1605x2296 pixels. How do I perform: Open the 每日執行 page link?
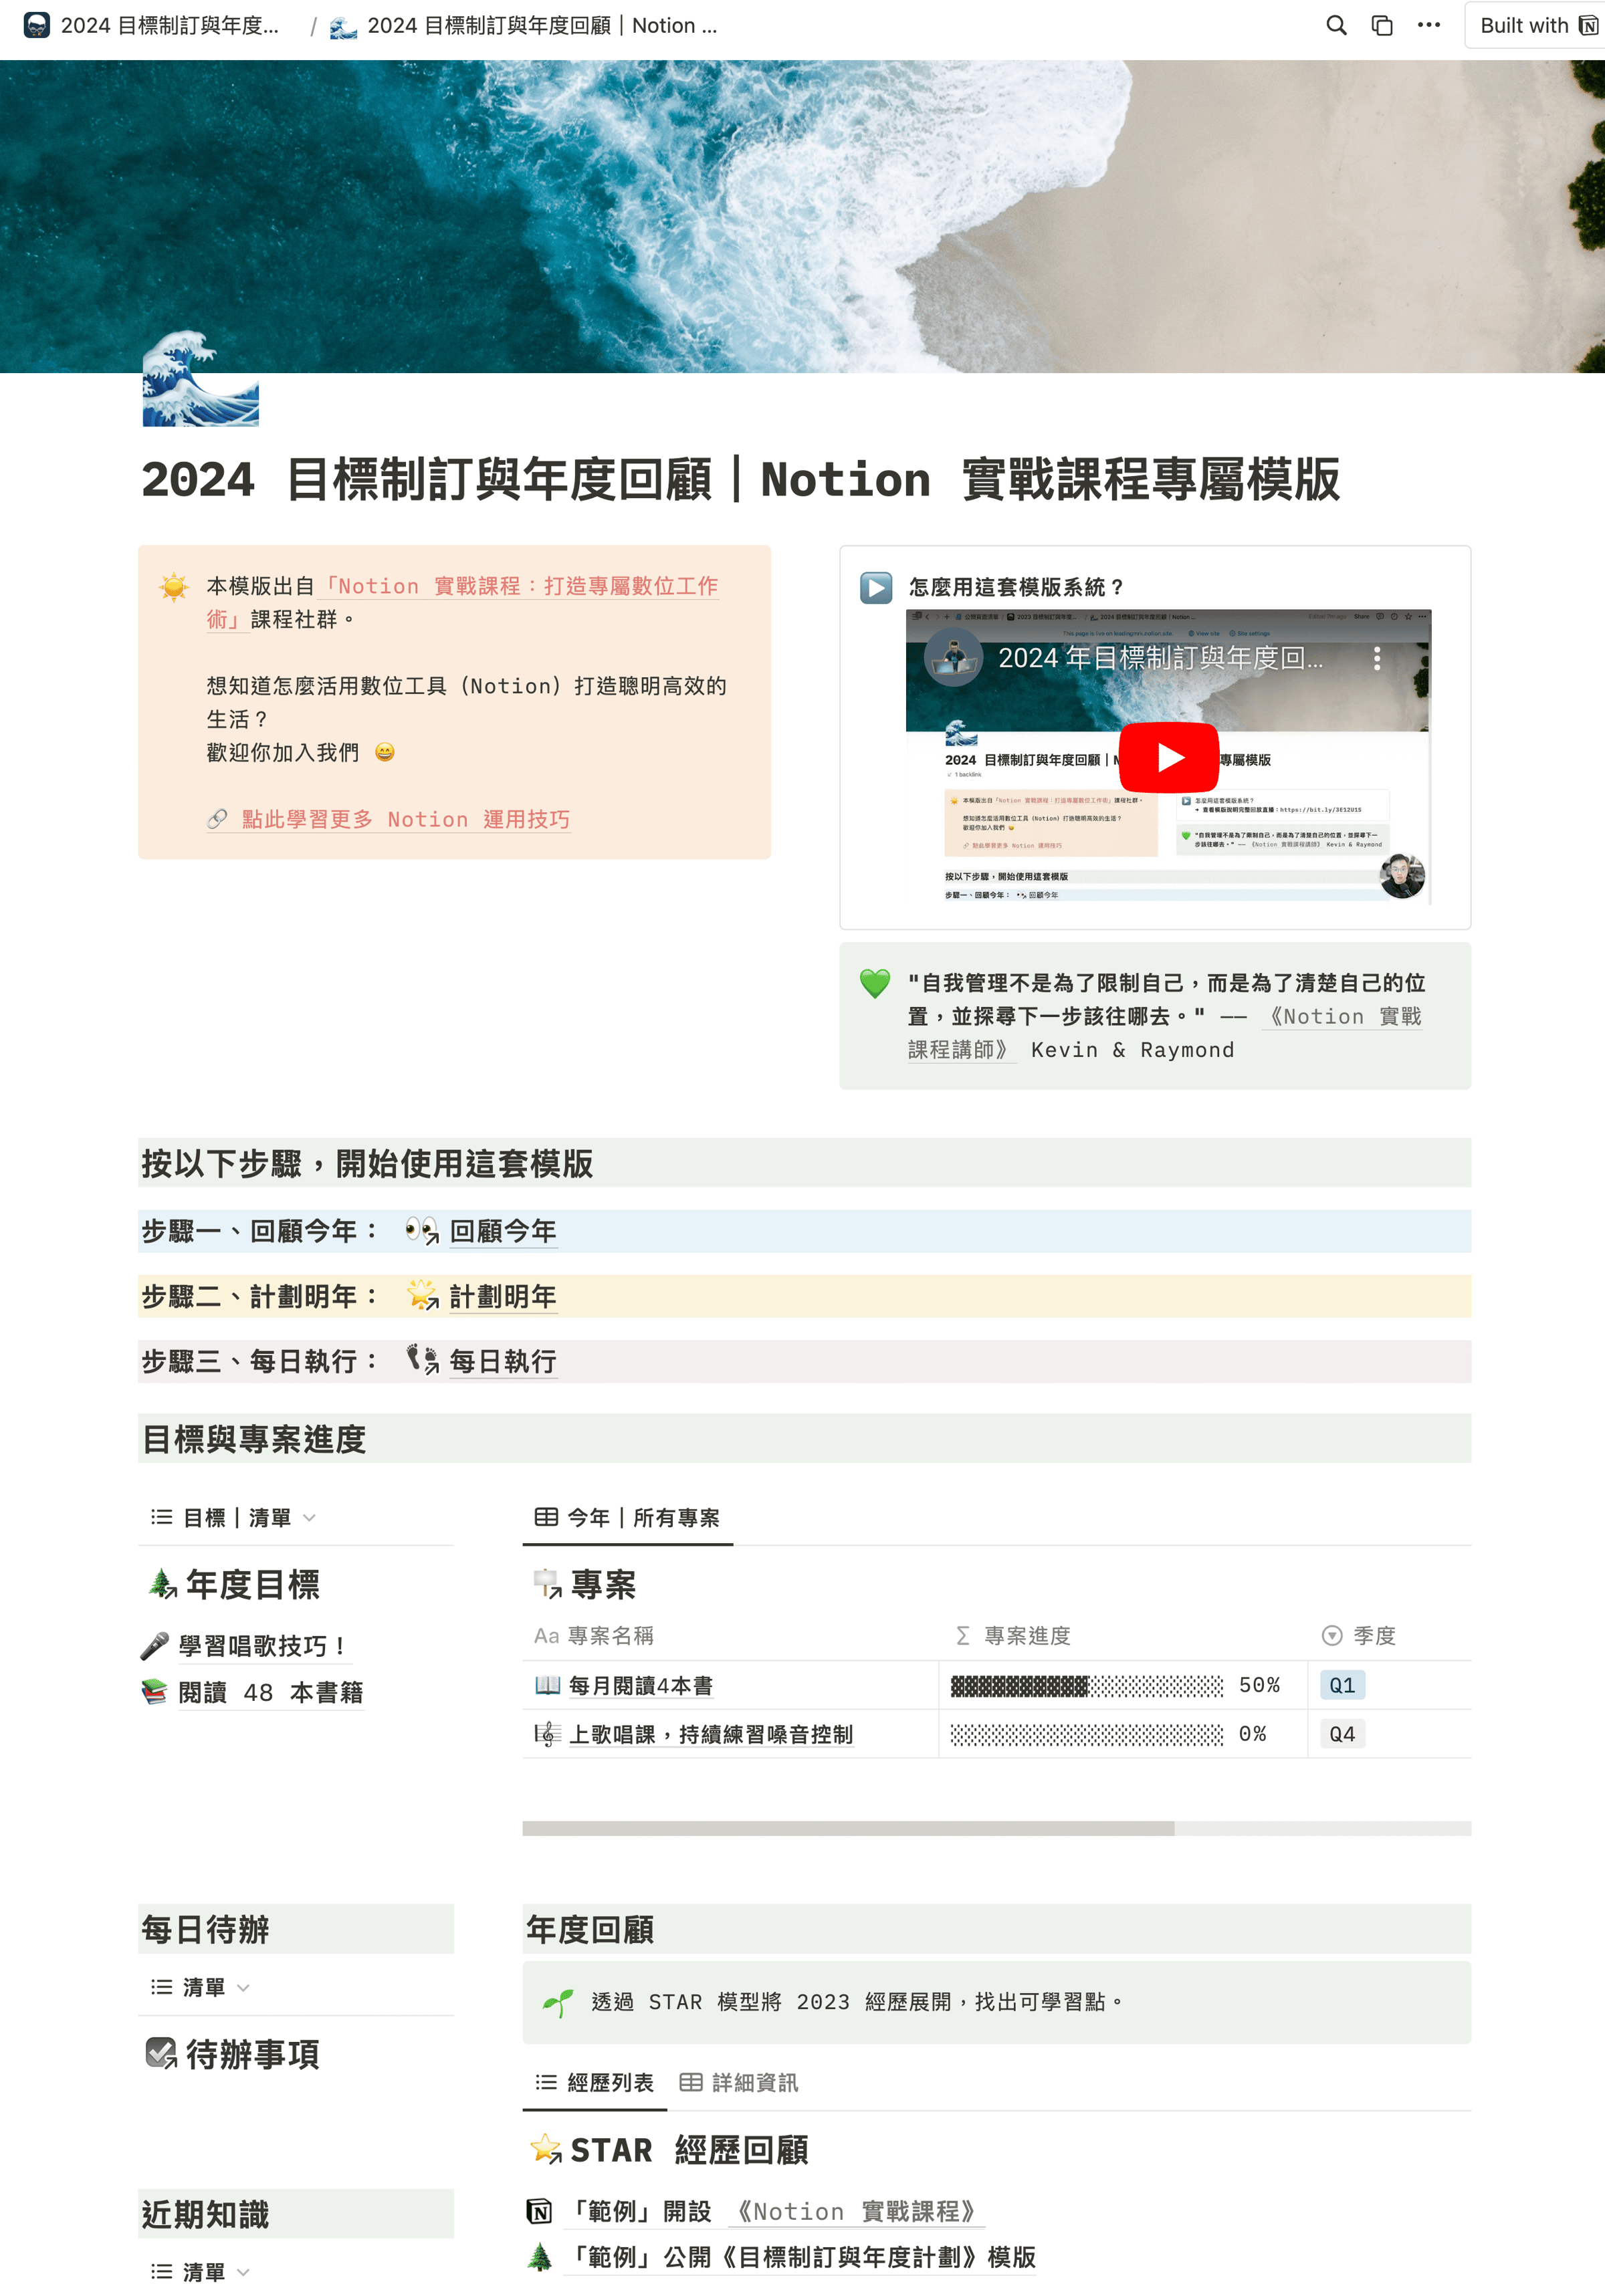tap(503, 1362)
